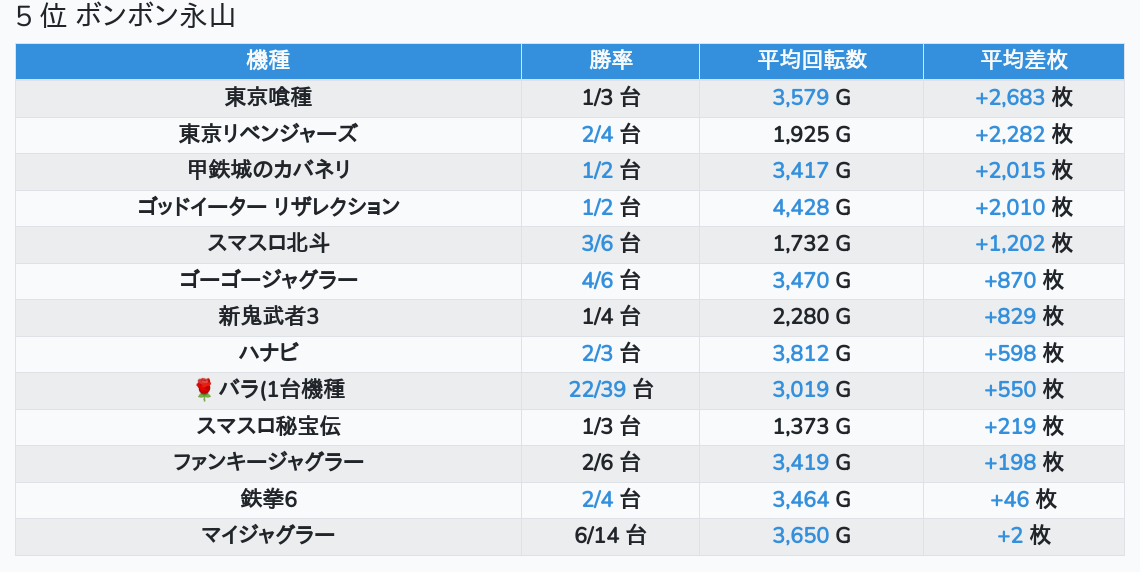Sort by the 機種 column header
Screen dimensions: 1140x572
[x=268, y=60]
